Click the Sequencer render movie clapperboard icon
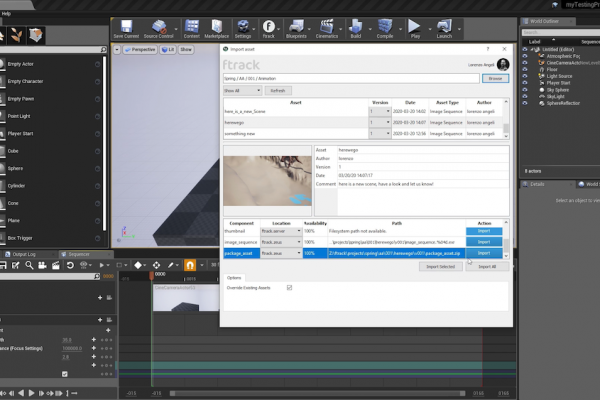Screen dimensions: 600x400 [x=56, y=265]
